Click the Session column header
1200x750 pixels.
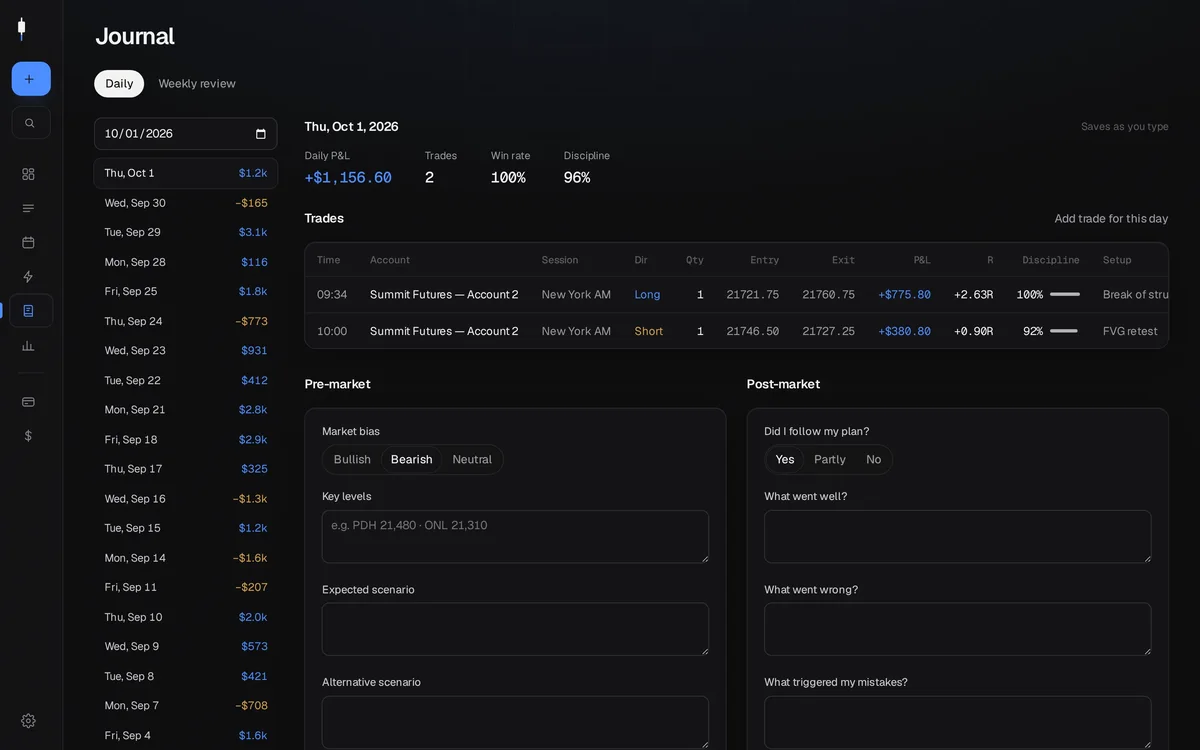(x=560, y=260)
